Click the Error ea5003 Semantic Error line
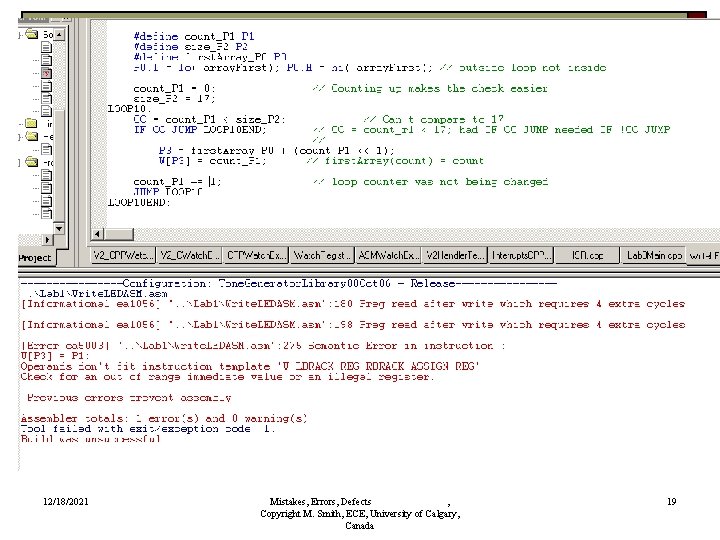720x540 pixels. 263,345
